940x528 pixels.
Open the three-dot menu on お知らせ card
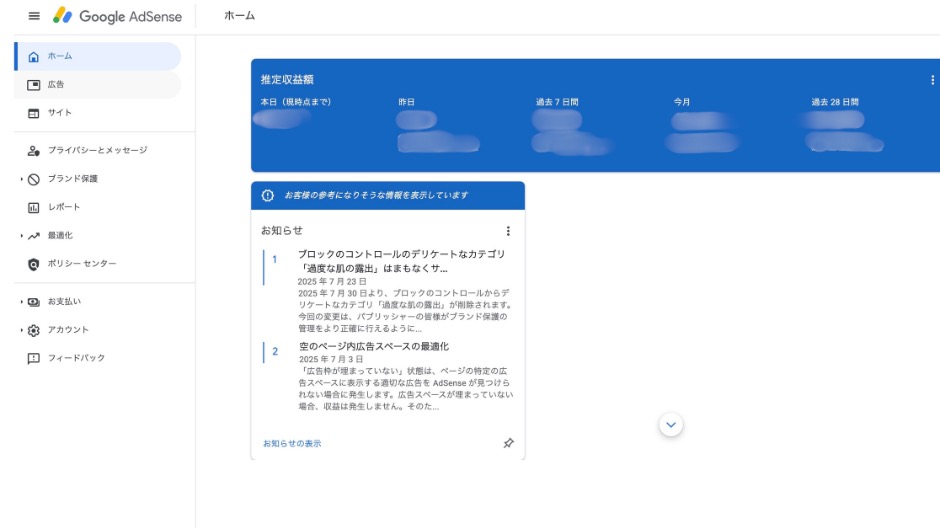click(508, 231)
